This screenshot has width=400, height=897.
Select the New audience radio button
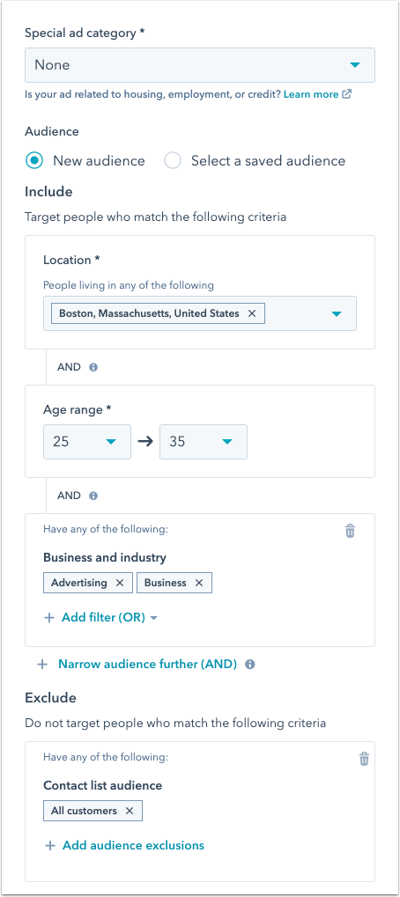pos(34,161)
